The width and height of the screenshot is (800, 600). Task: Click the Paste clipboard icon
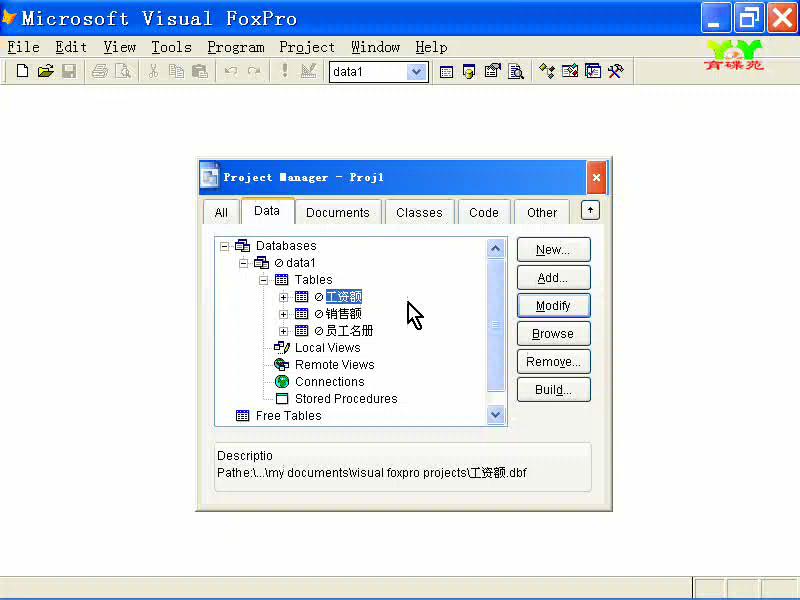(199, 71)
